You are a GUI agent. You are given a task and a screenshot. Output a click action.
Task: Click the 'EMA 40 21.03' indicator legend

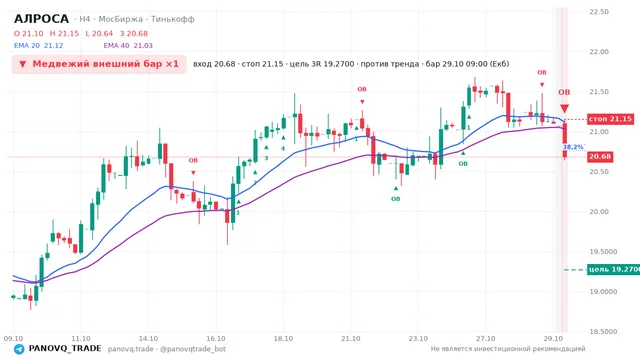[x=128, y=46]
